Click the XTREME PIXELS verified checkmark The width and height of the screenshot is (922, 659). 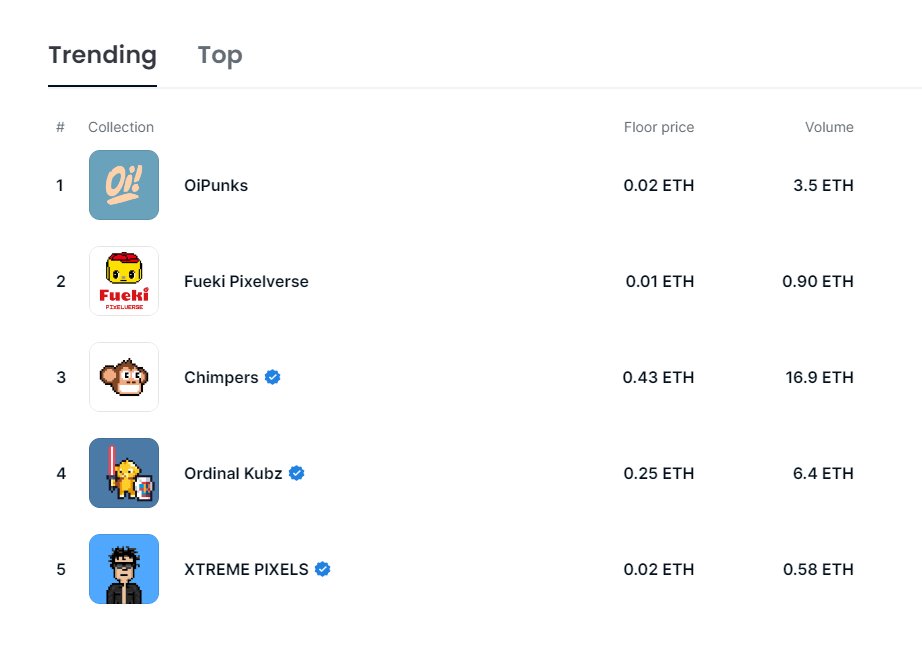coord(322,569)
